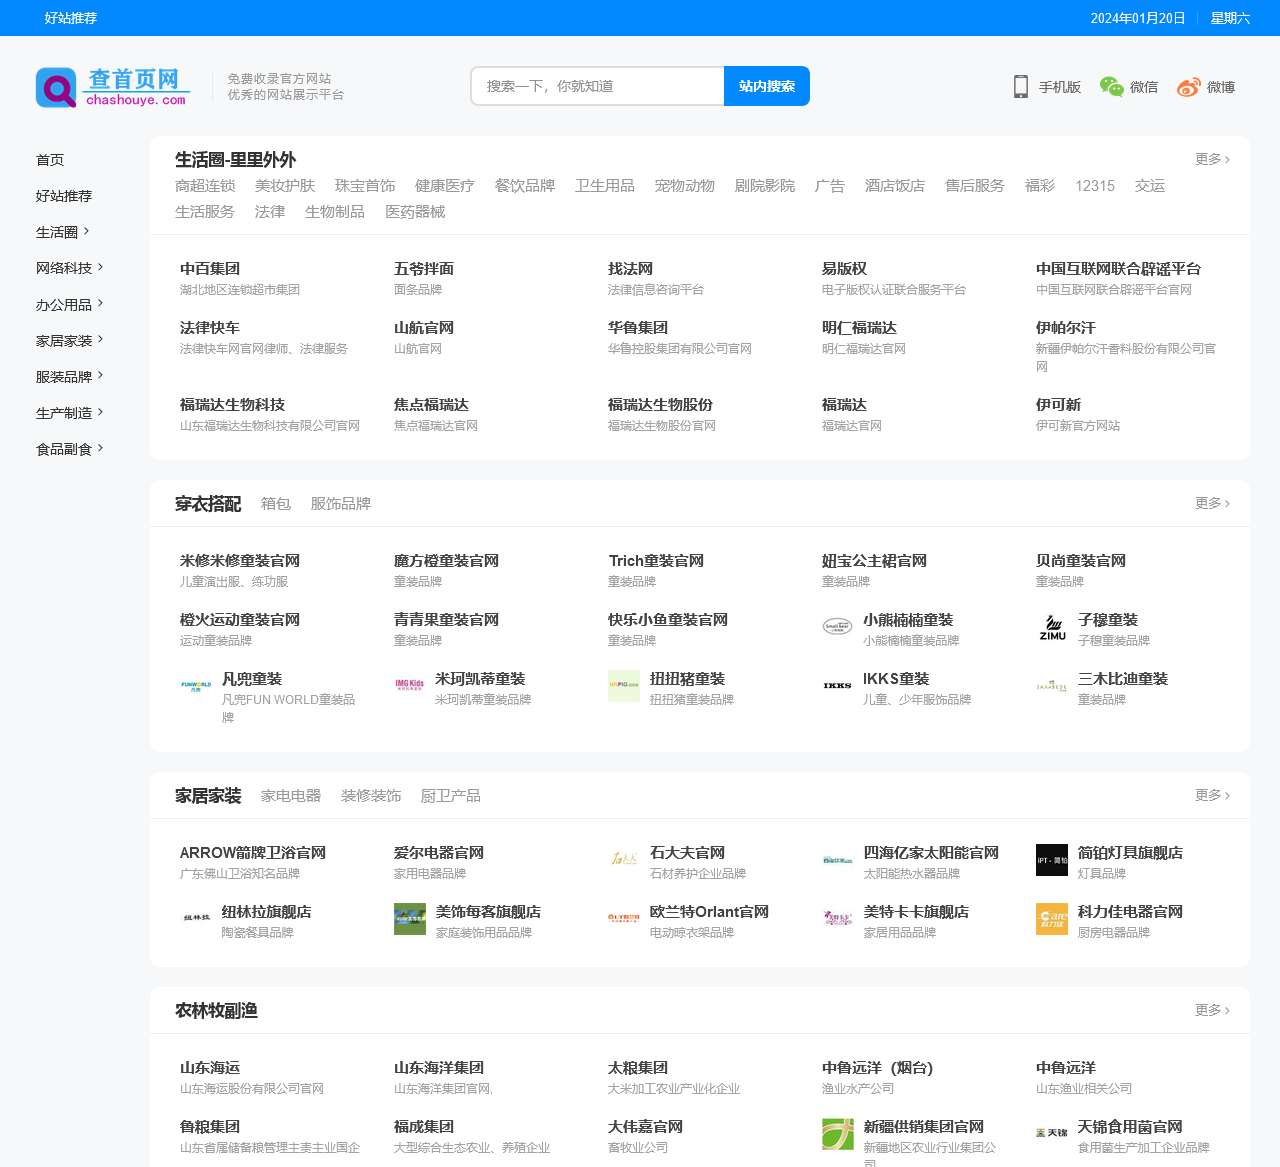Select the 美妆护肤 category tab
The image size is (1280, 1167).
(x=285, y=186)
